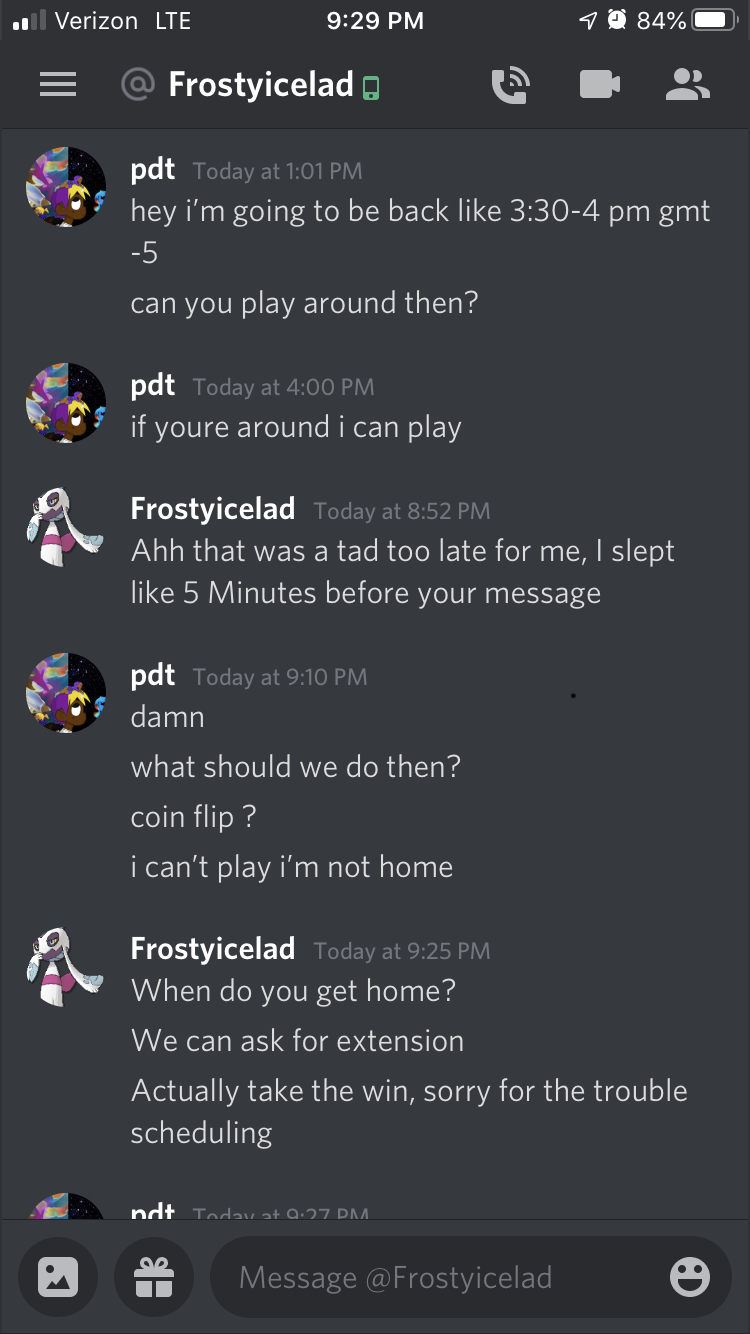Tap pdt's avatar at the 9:10 PM message

coord(66,693)
